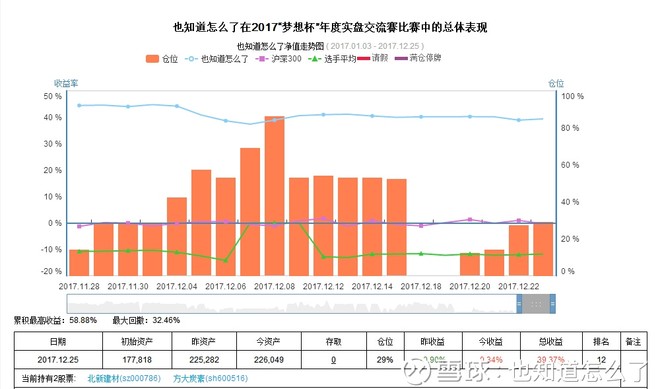Click the green data point at 2017.12.06
Viewport: 660px width, 389px height.
pyautogui.click(x=226, y=261)
